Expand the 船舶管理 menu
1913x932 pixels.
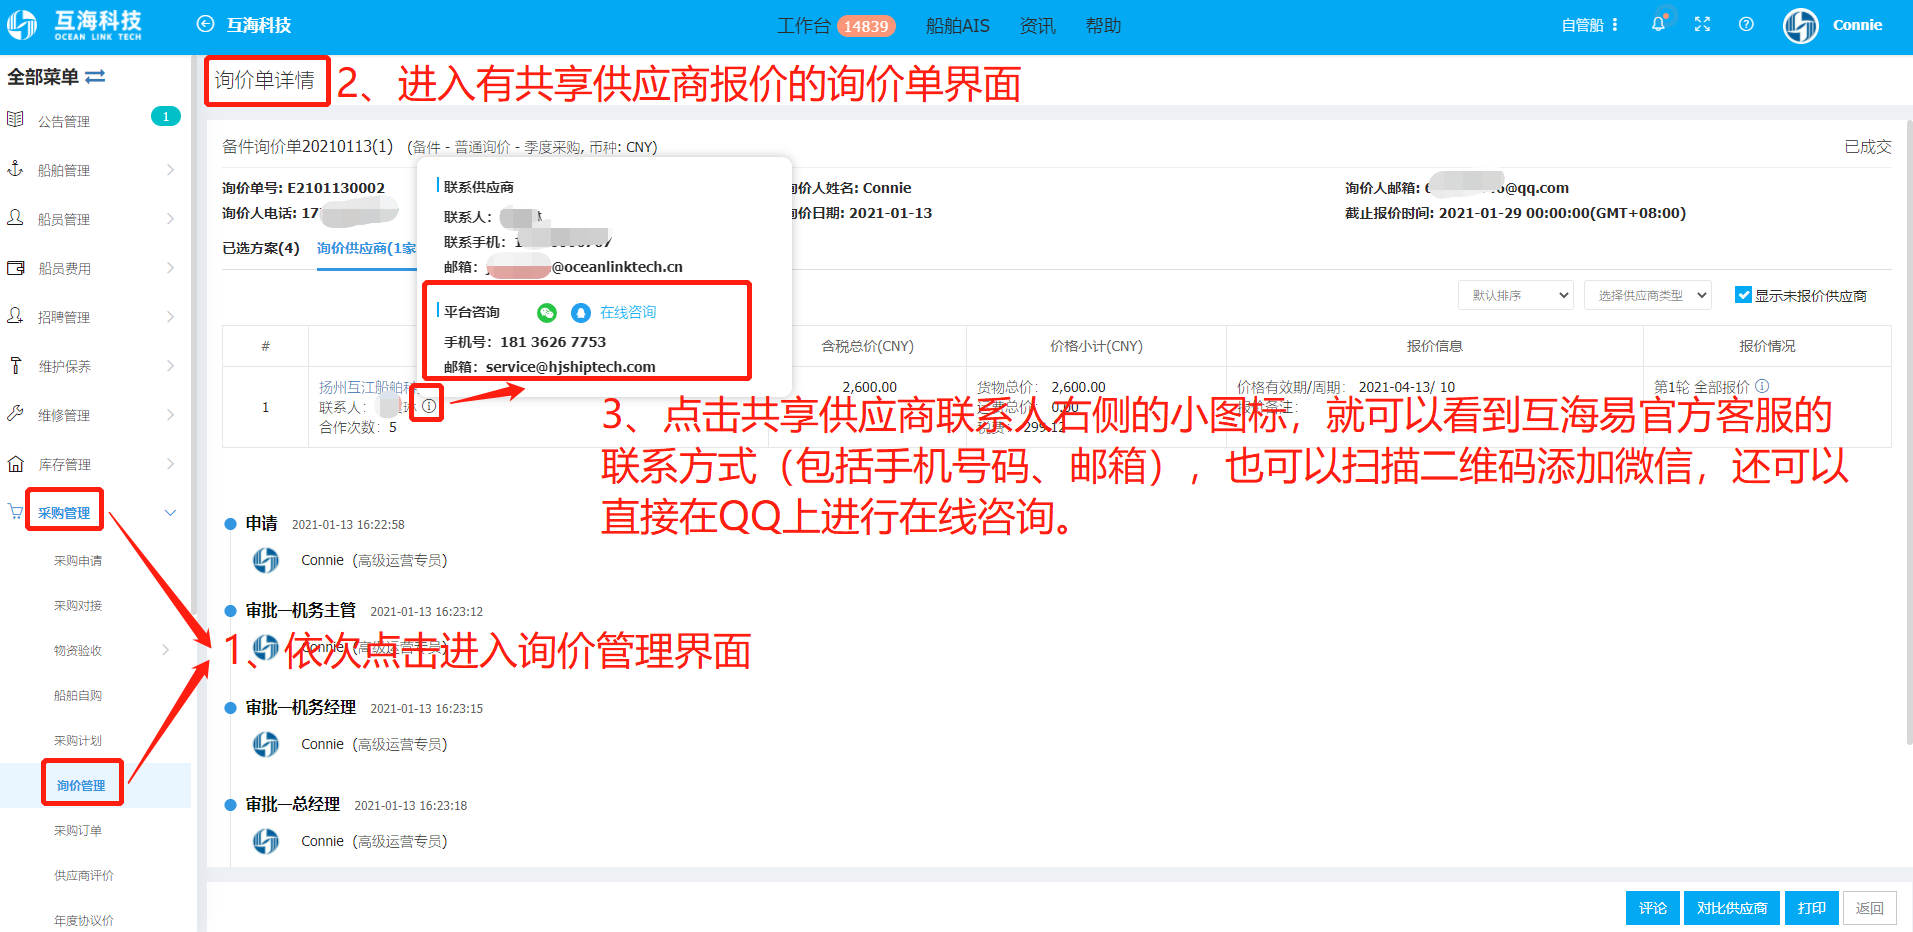point(170,170)
